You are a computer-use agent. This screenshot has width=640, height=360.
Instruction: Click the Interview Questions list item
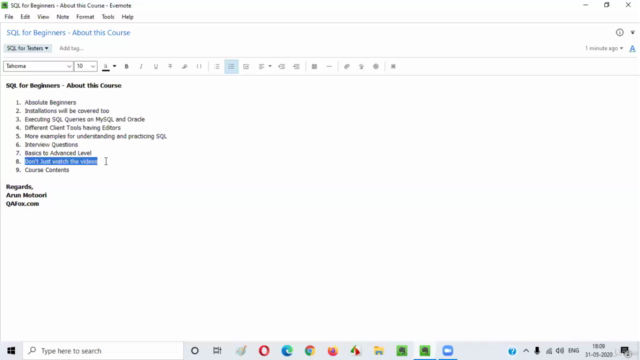(x=51, y=144)
